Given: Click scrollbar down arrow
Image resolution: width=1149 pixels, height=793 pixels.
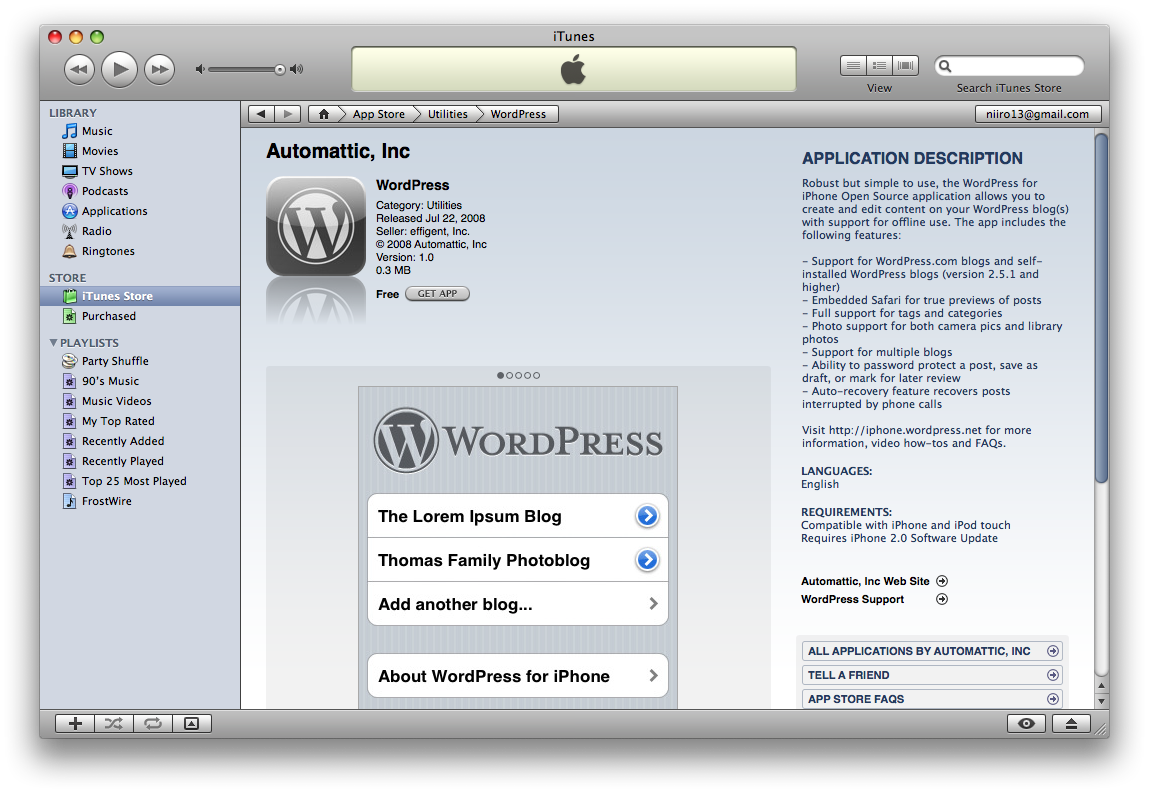Looking at the screenshot, I should (1101, 701).
